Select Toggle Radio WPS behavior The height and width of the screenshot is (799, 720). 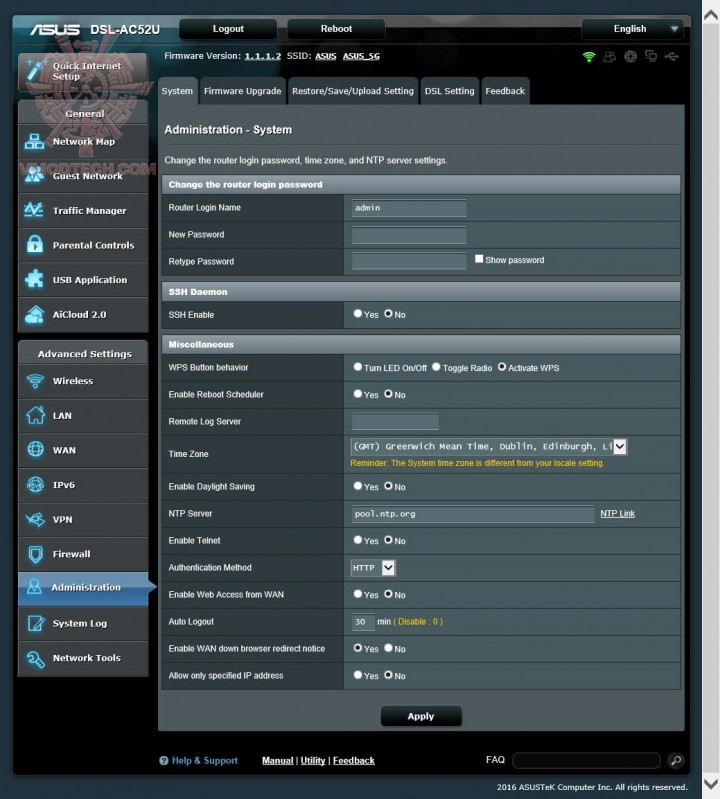click(436, 367)
